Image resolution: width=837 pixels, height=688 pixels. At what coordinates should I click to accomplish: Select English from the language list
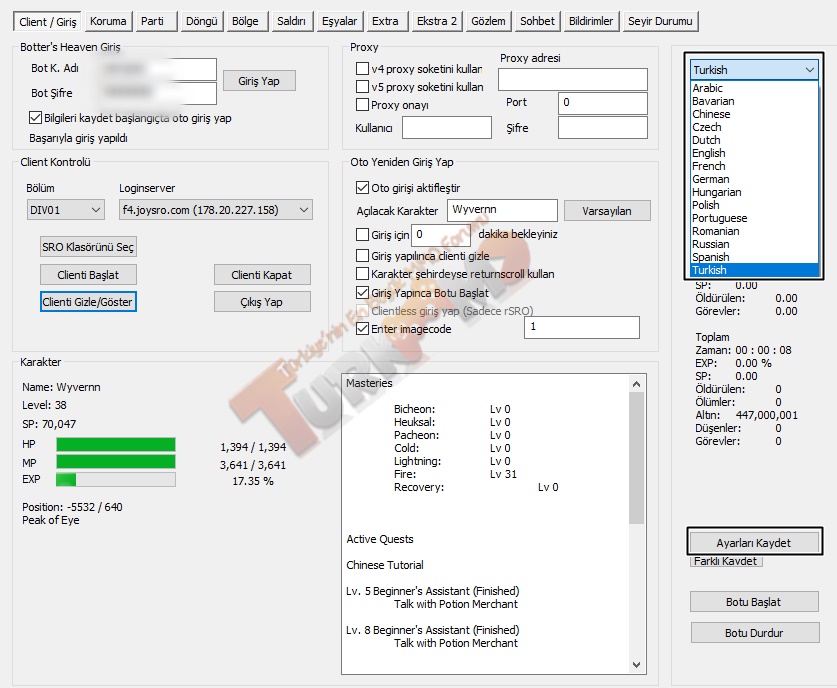click(x=709, y=153)
